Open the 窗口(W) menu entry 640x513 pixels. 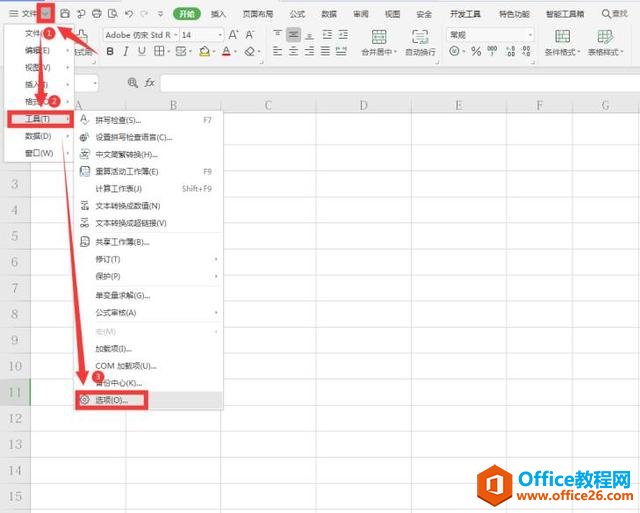click(39, 153)
